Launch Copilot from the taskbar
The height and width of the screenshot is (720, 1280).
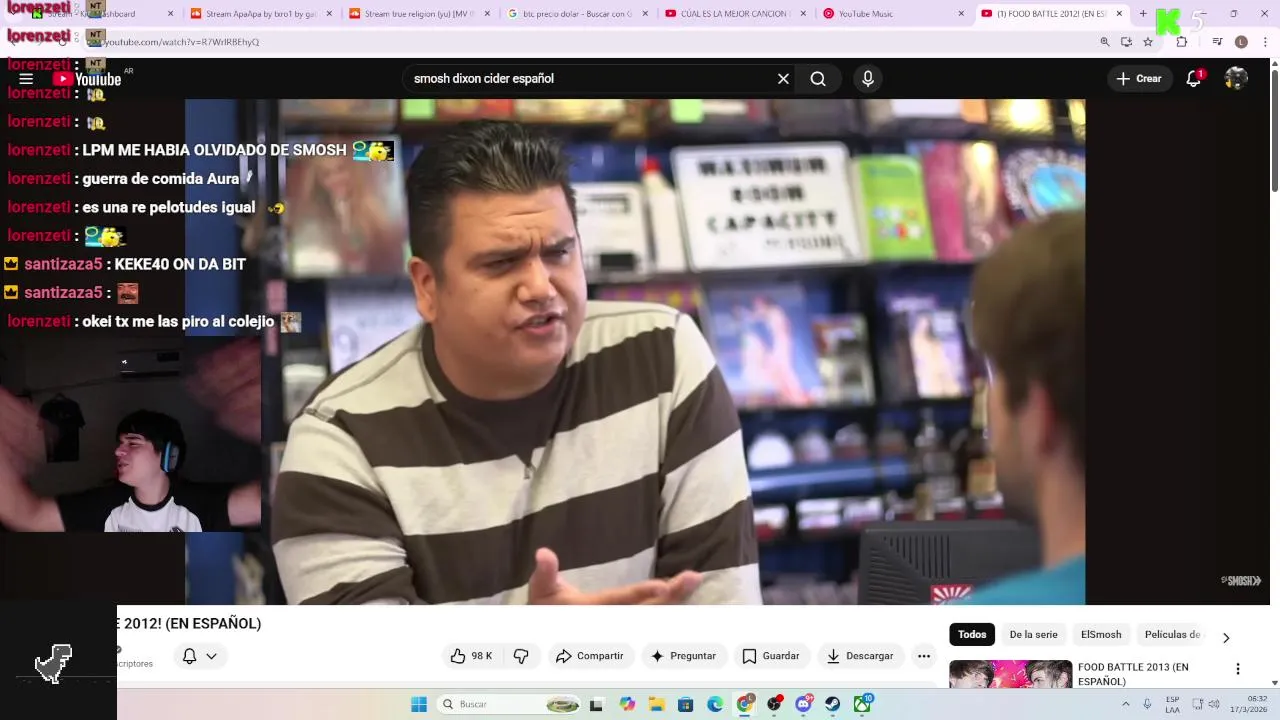(627, 704)
